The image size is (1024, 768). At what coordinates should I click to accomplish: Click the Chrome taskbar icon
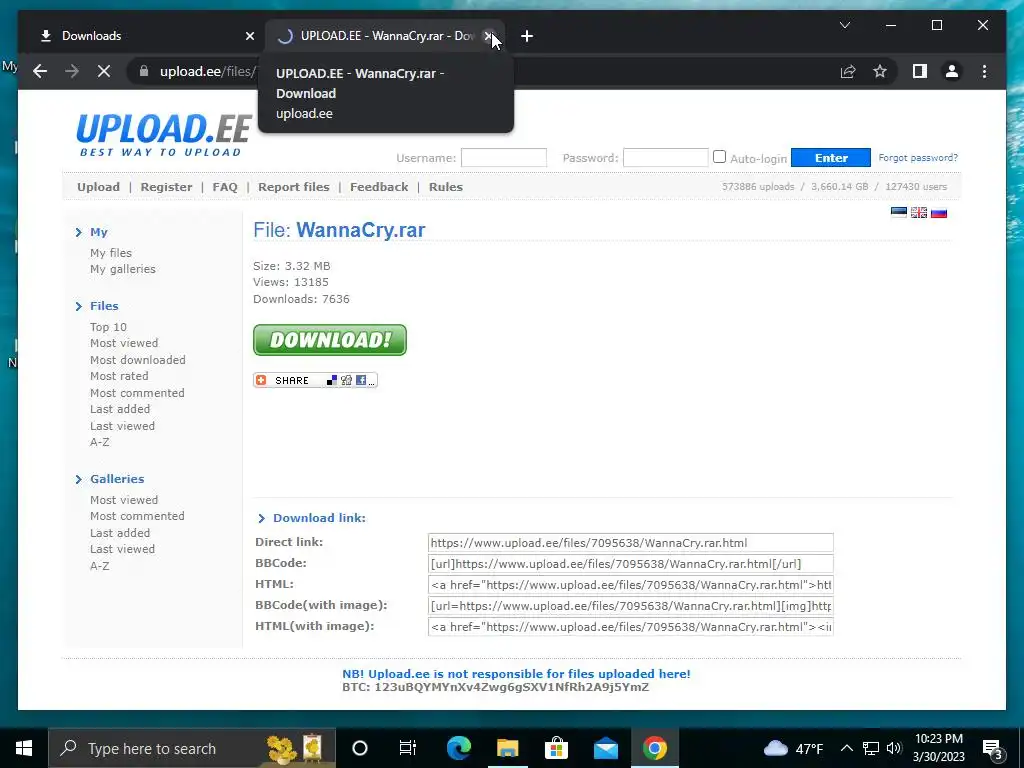point(654,748)
